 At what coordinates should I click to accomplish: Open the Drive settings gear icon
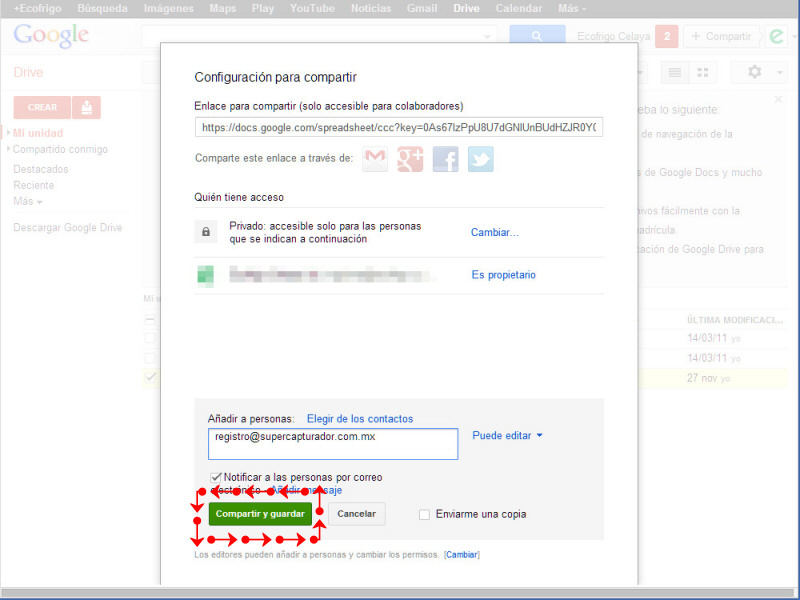tap(755, 72)
